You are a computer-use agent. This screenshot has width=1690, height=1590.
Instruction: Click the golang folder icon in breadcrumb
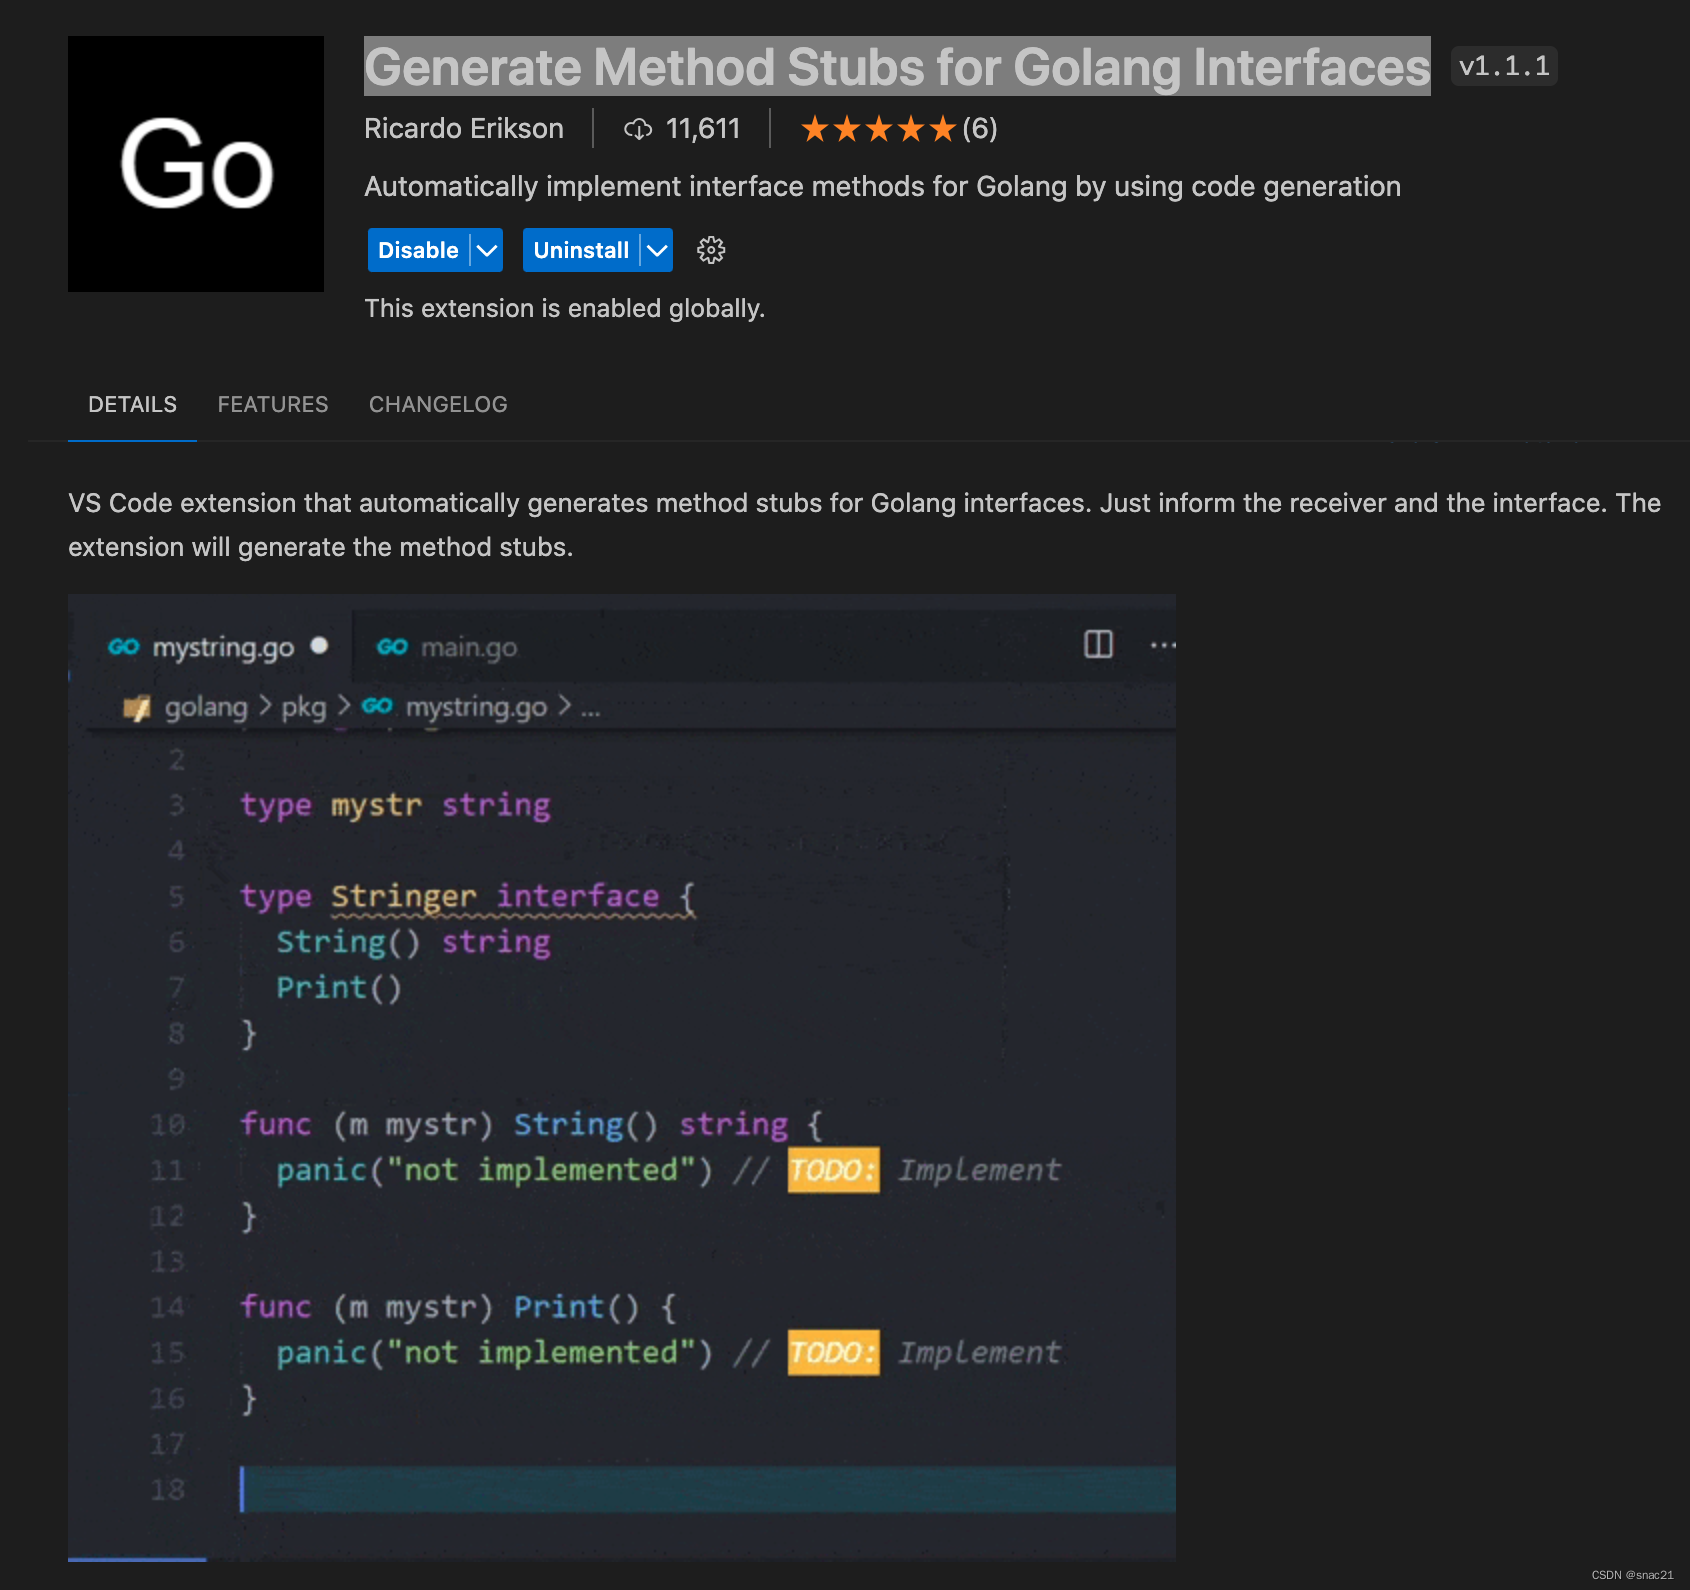(137, 708)
